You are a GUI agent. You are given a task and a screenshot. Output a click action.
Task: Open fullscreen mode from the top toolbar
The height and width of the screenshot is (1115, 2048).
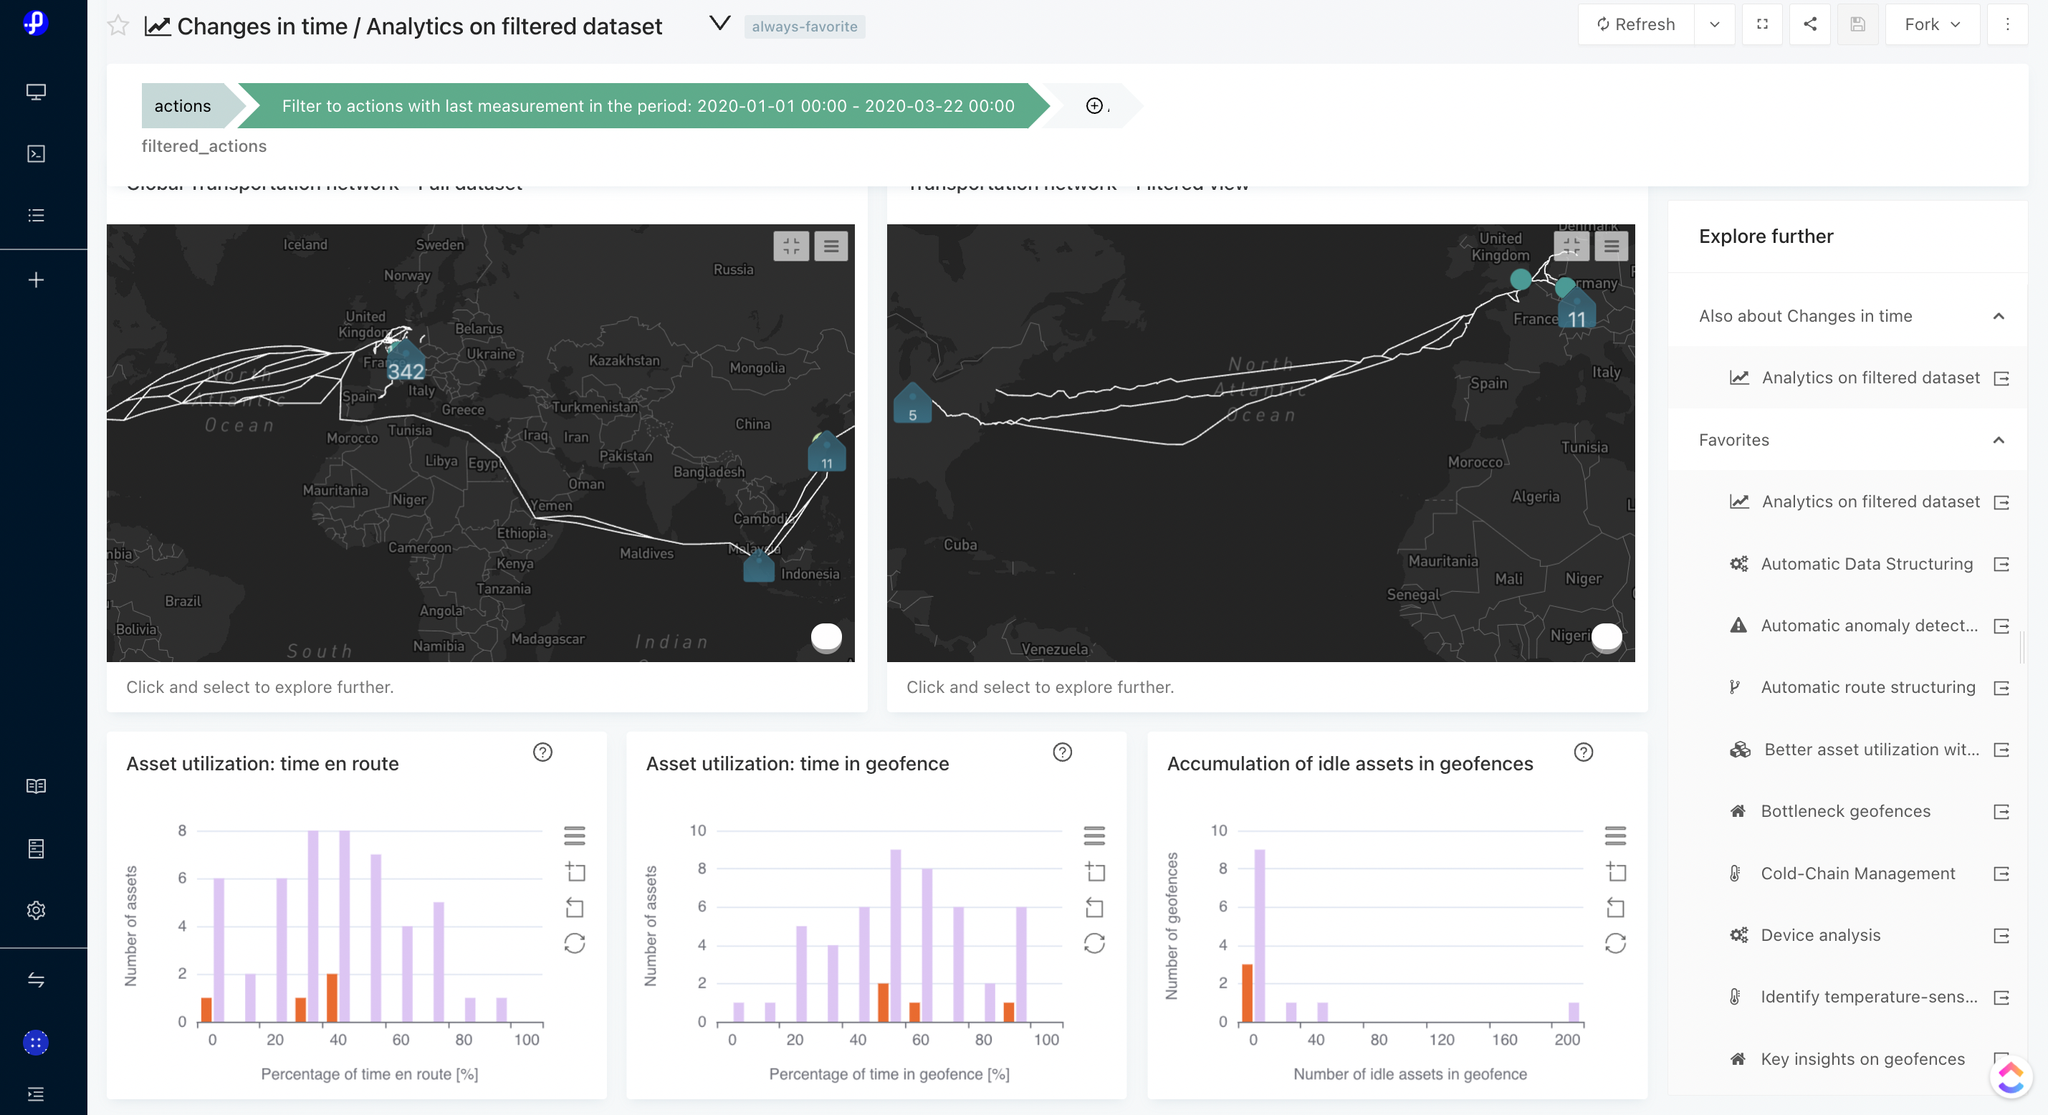[1763, 24]
